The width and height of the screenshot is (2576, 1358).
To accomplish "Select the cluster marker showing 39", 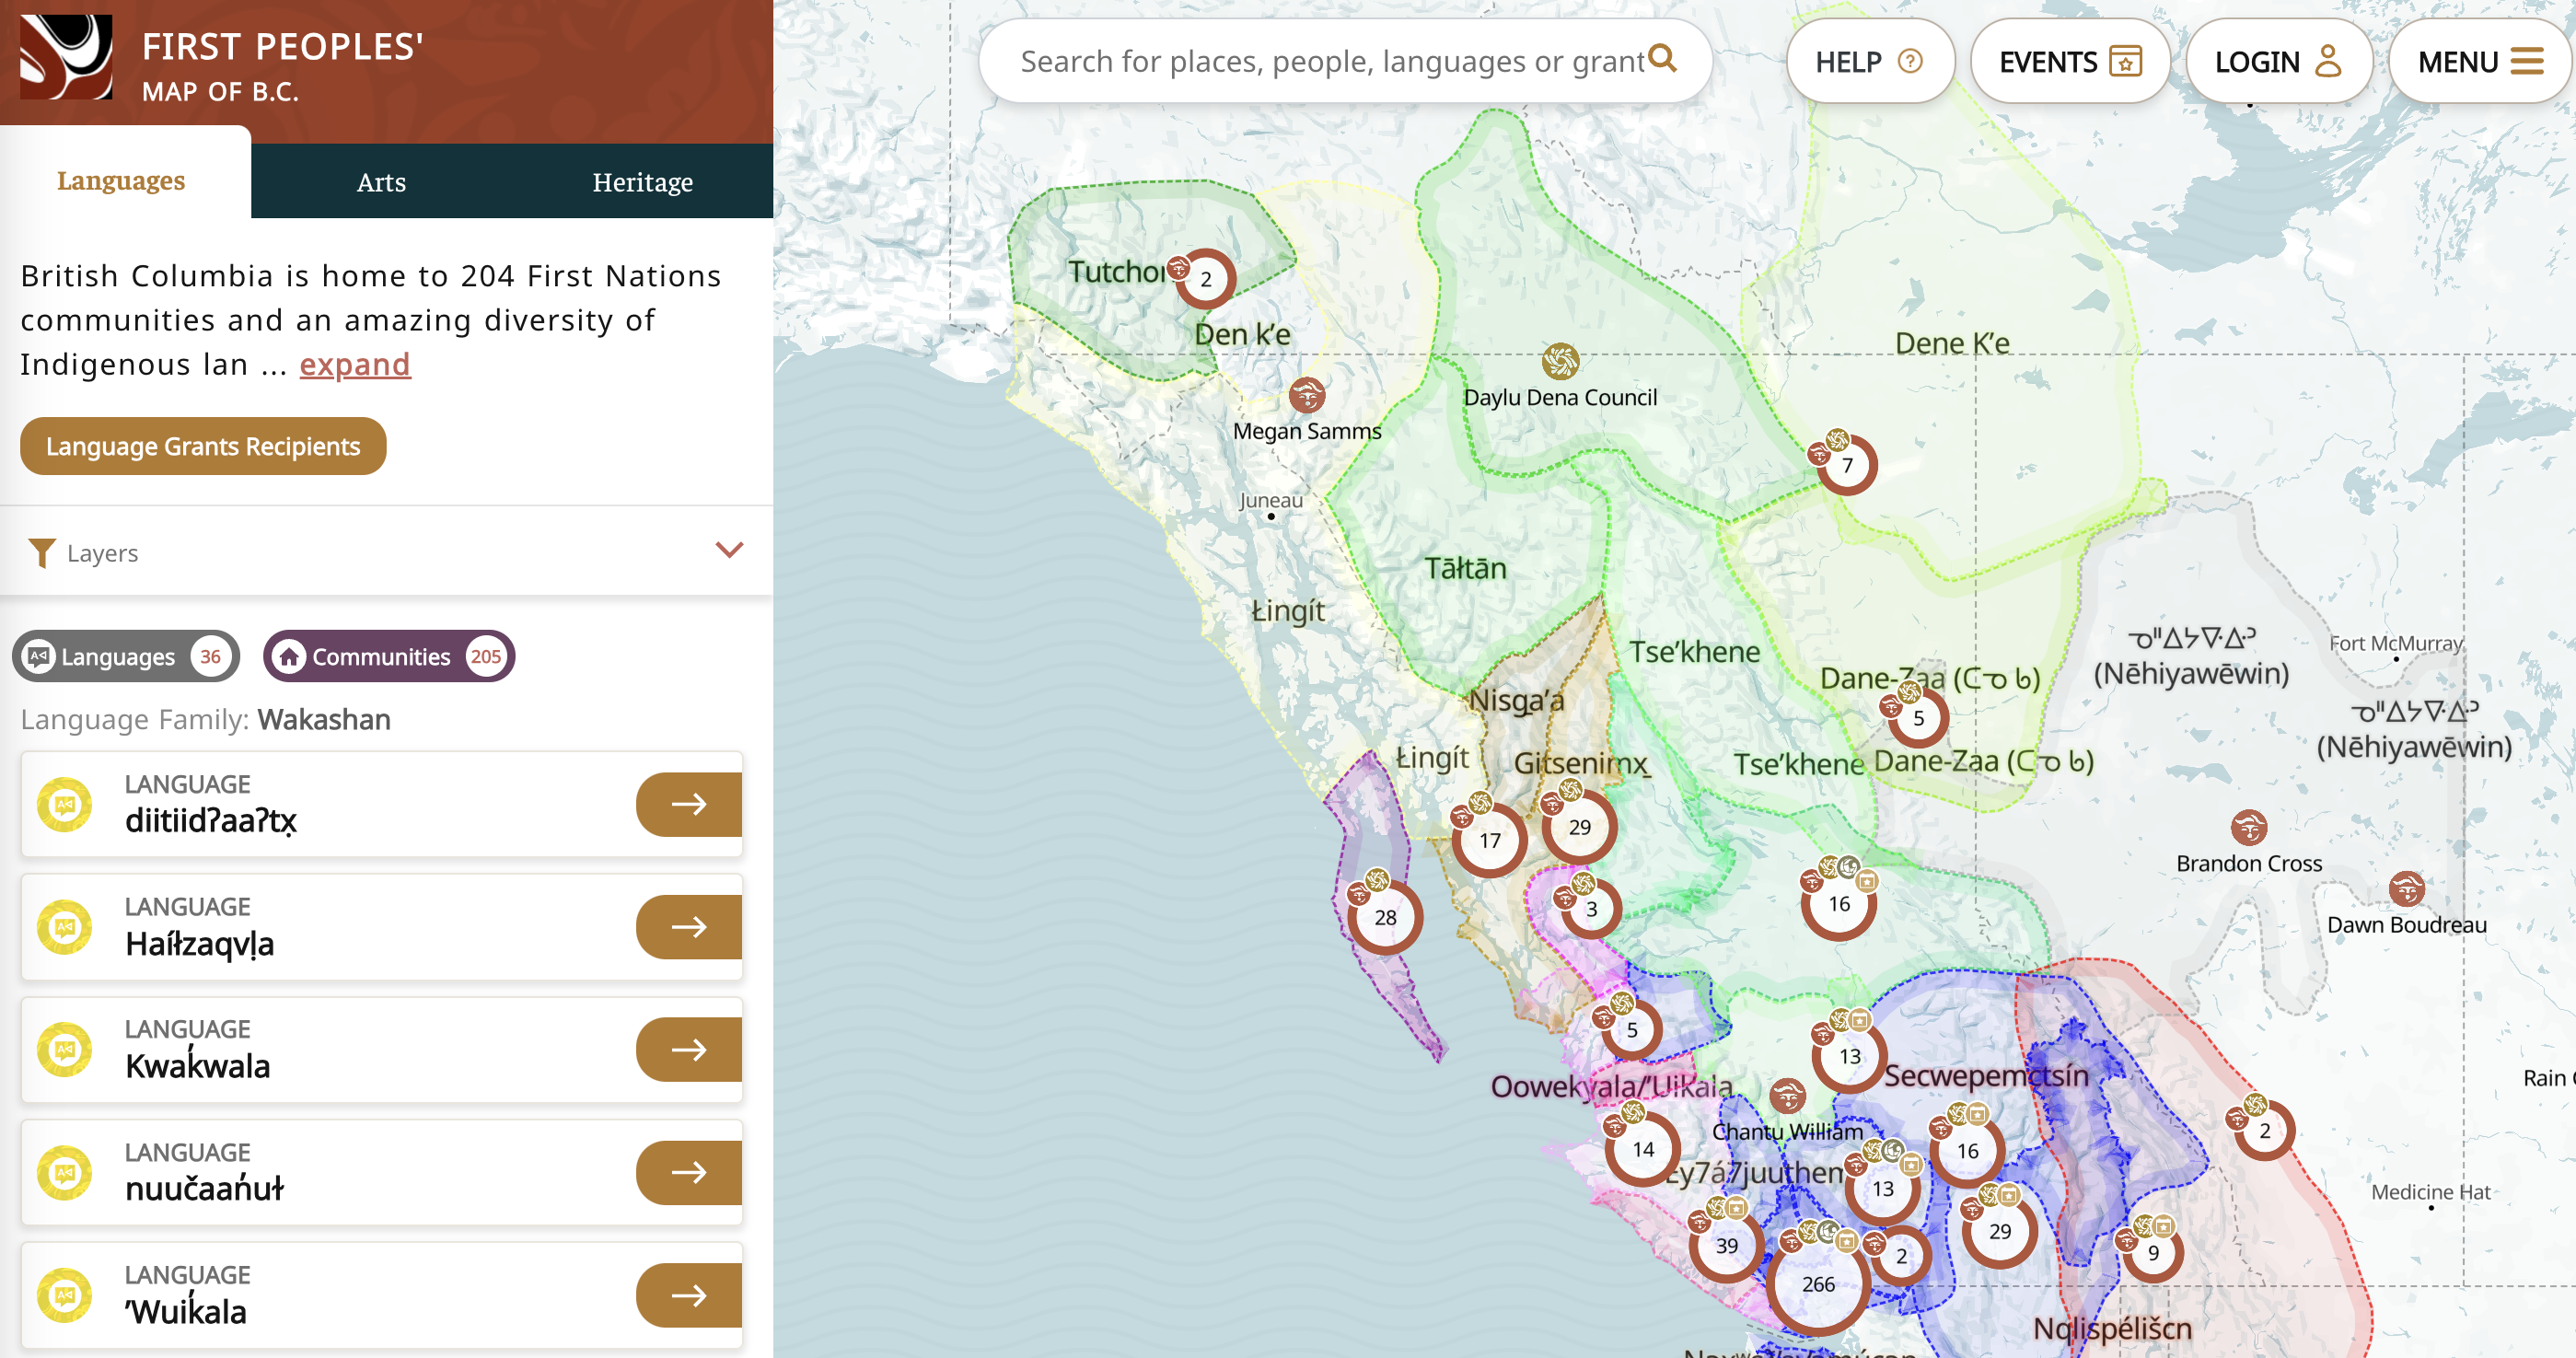I will point(1726,1245).
